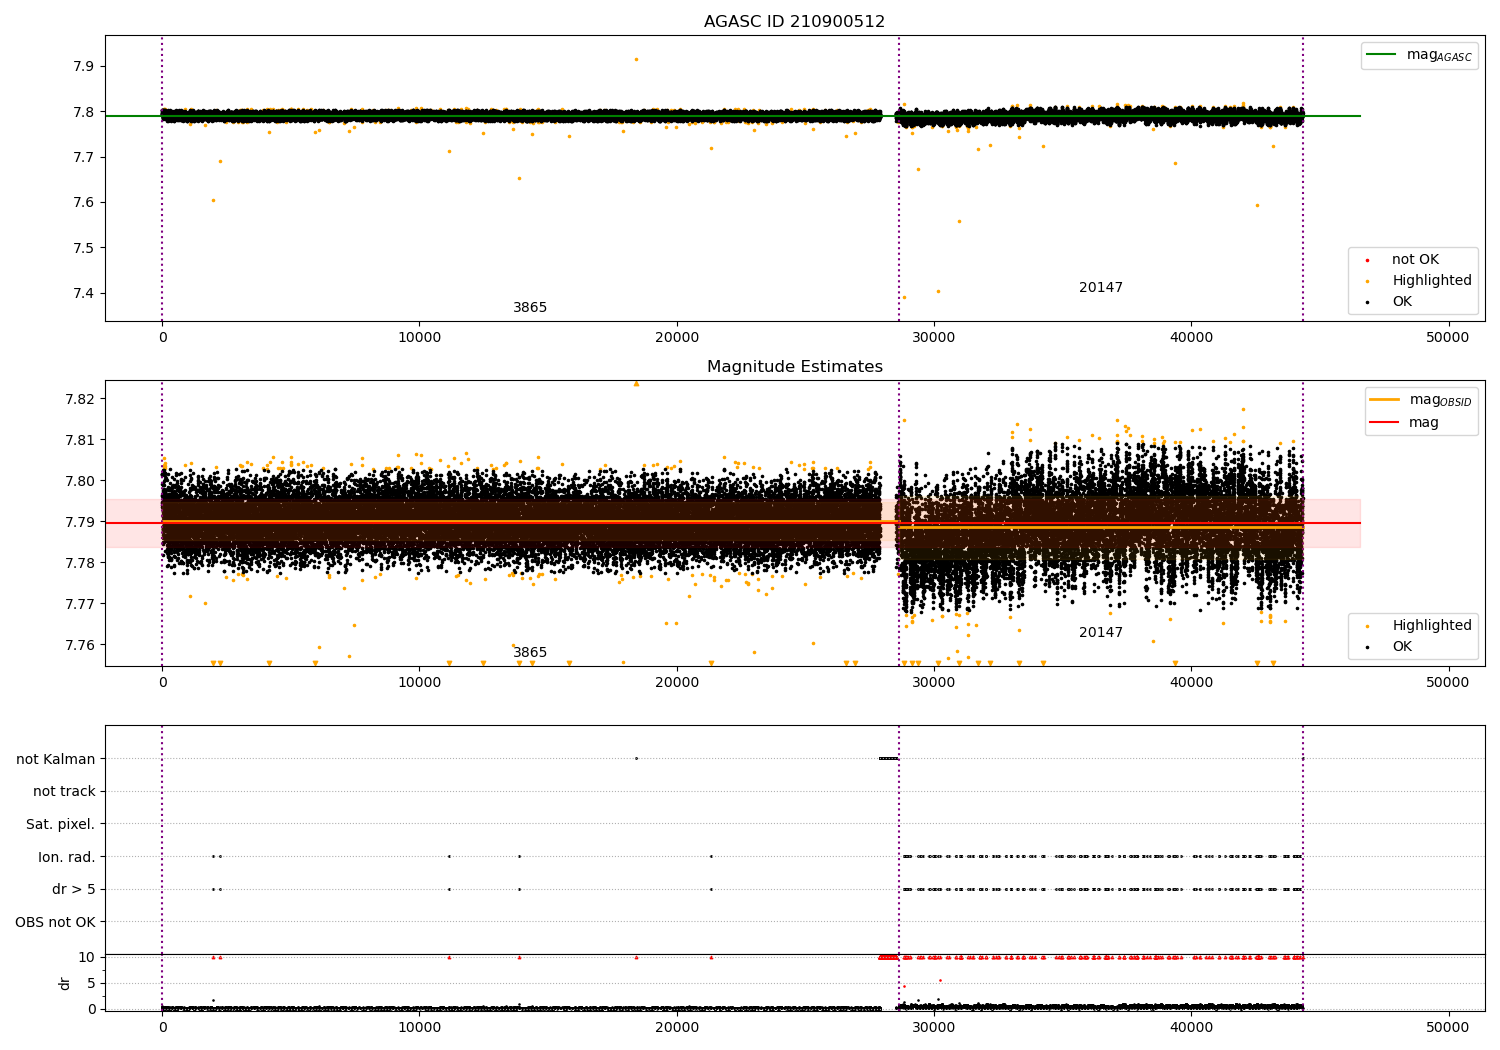Click the '50000' x-tick under the top plot

1448,338
